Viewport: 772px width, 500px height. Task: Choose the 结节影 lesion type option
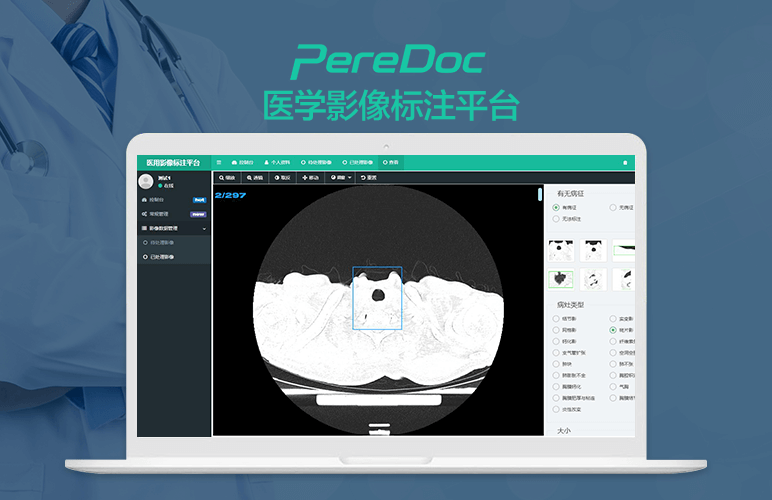pyautogui.click(x=556, y=319)
